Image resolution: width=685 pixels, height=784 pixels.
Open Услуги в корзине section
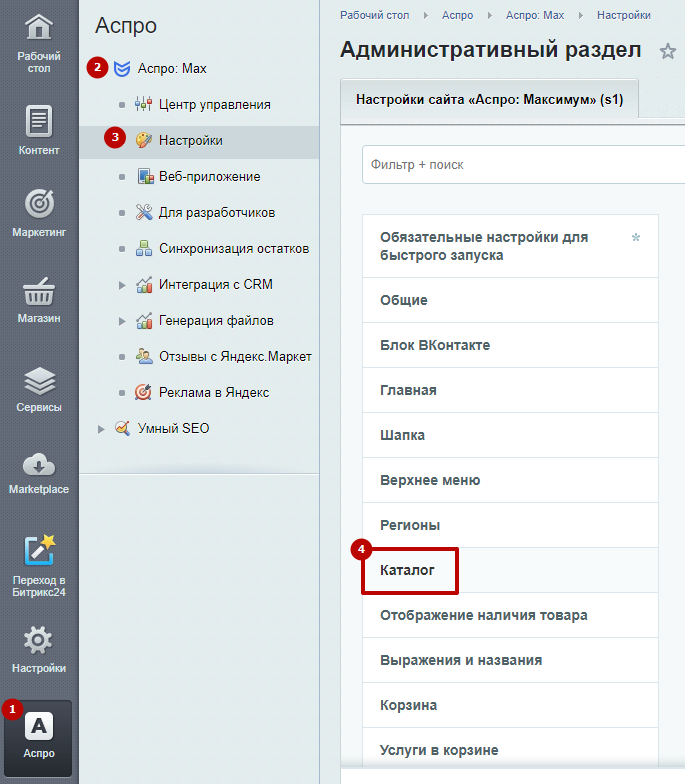(x=510, y=749)
